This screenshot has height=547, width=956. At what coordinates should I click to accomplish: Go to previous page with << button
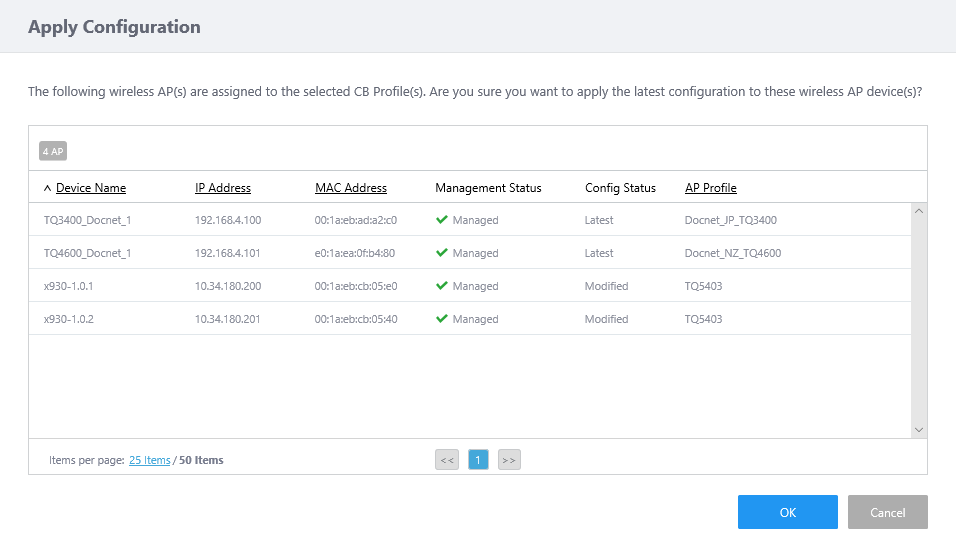(x=447, y=460)
